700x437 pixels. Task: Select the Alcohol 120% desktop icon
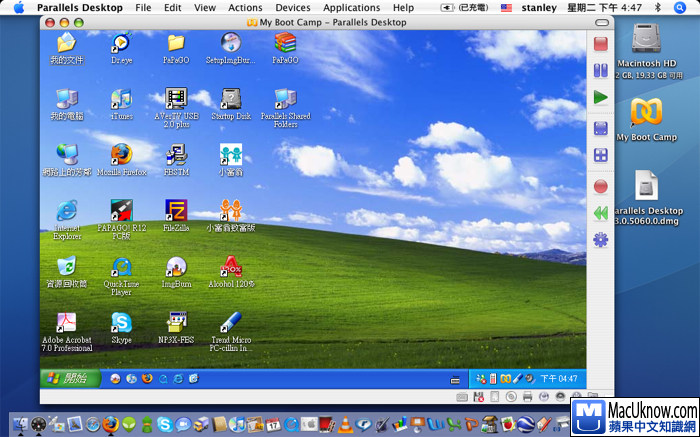(x=231, y=266)
